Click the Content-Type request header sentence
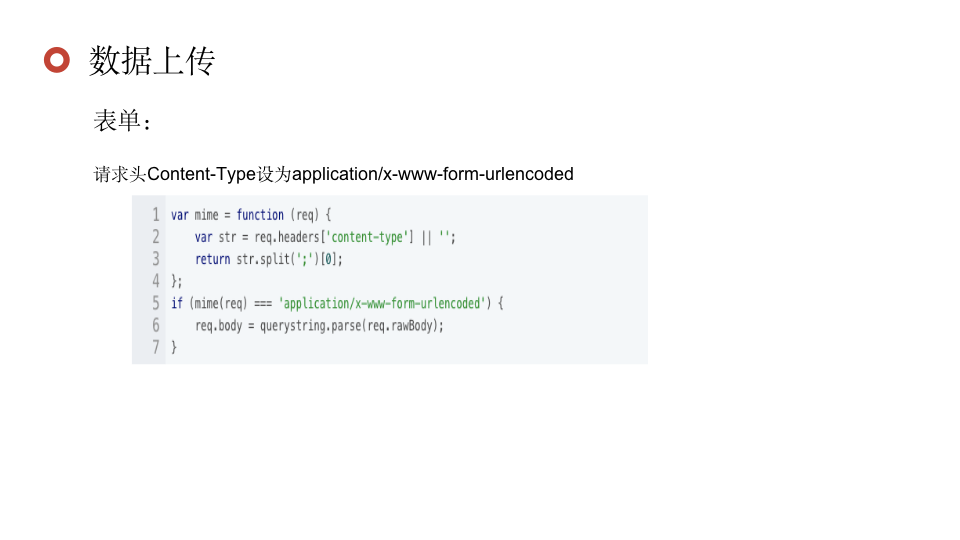This screenshot has width=960, height=540. 333,174
